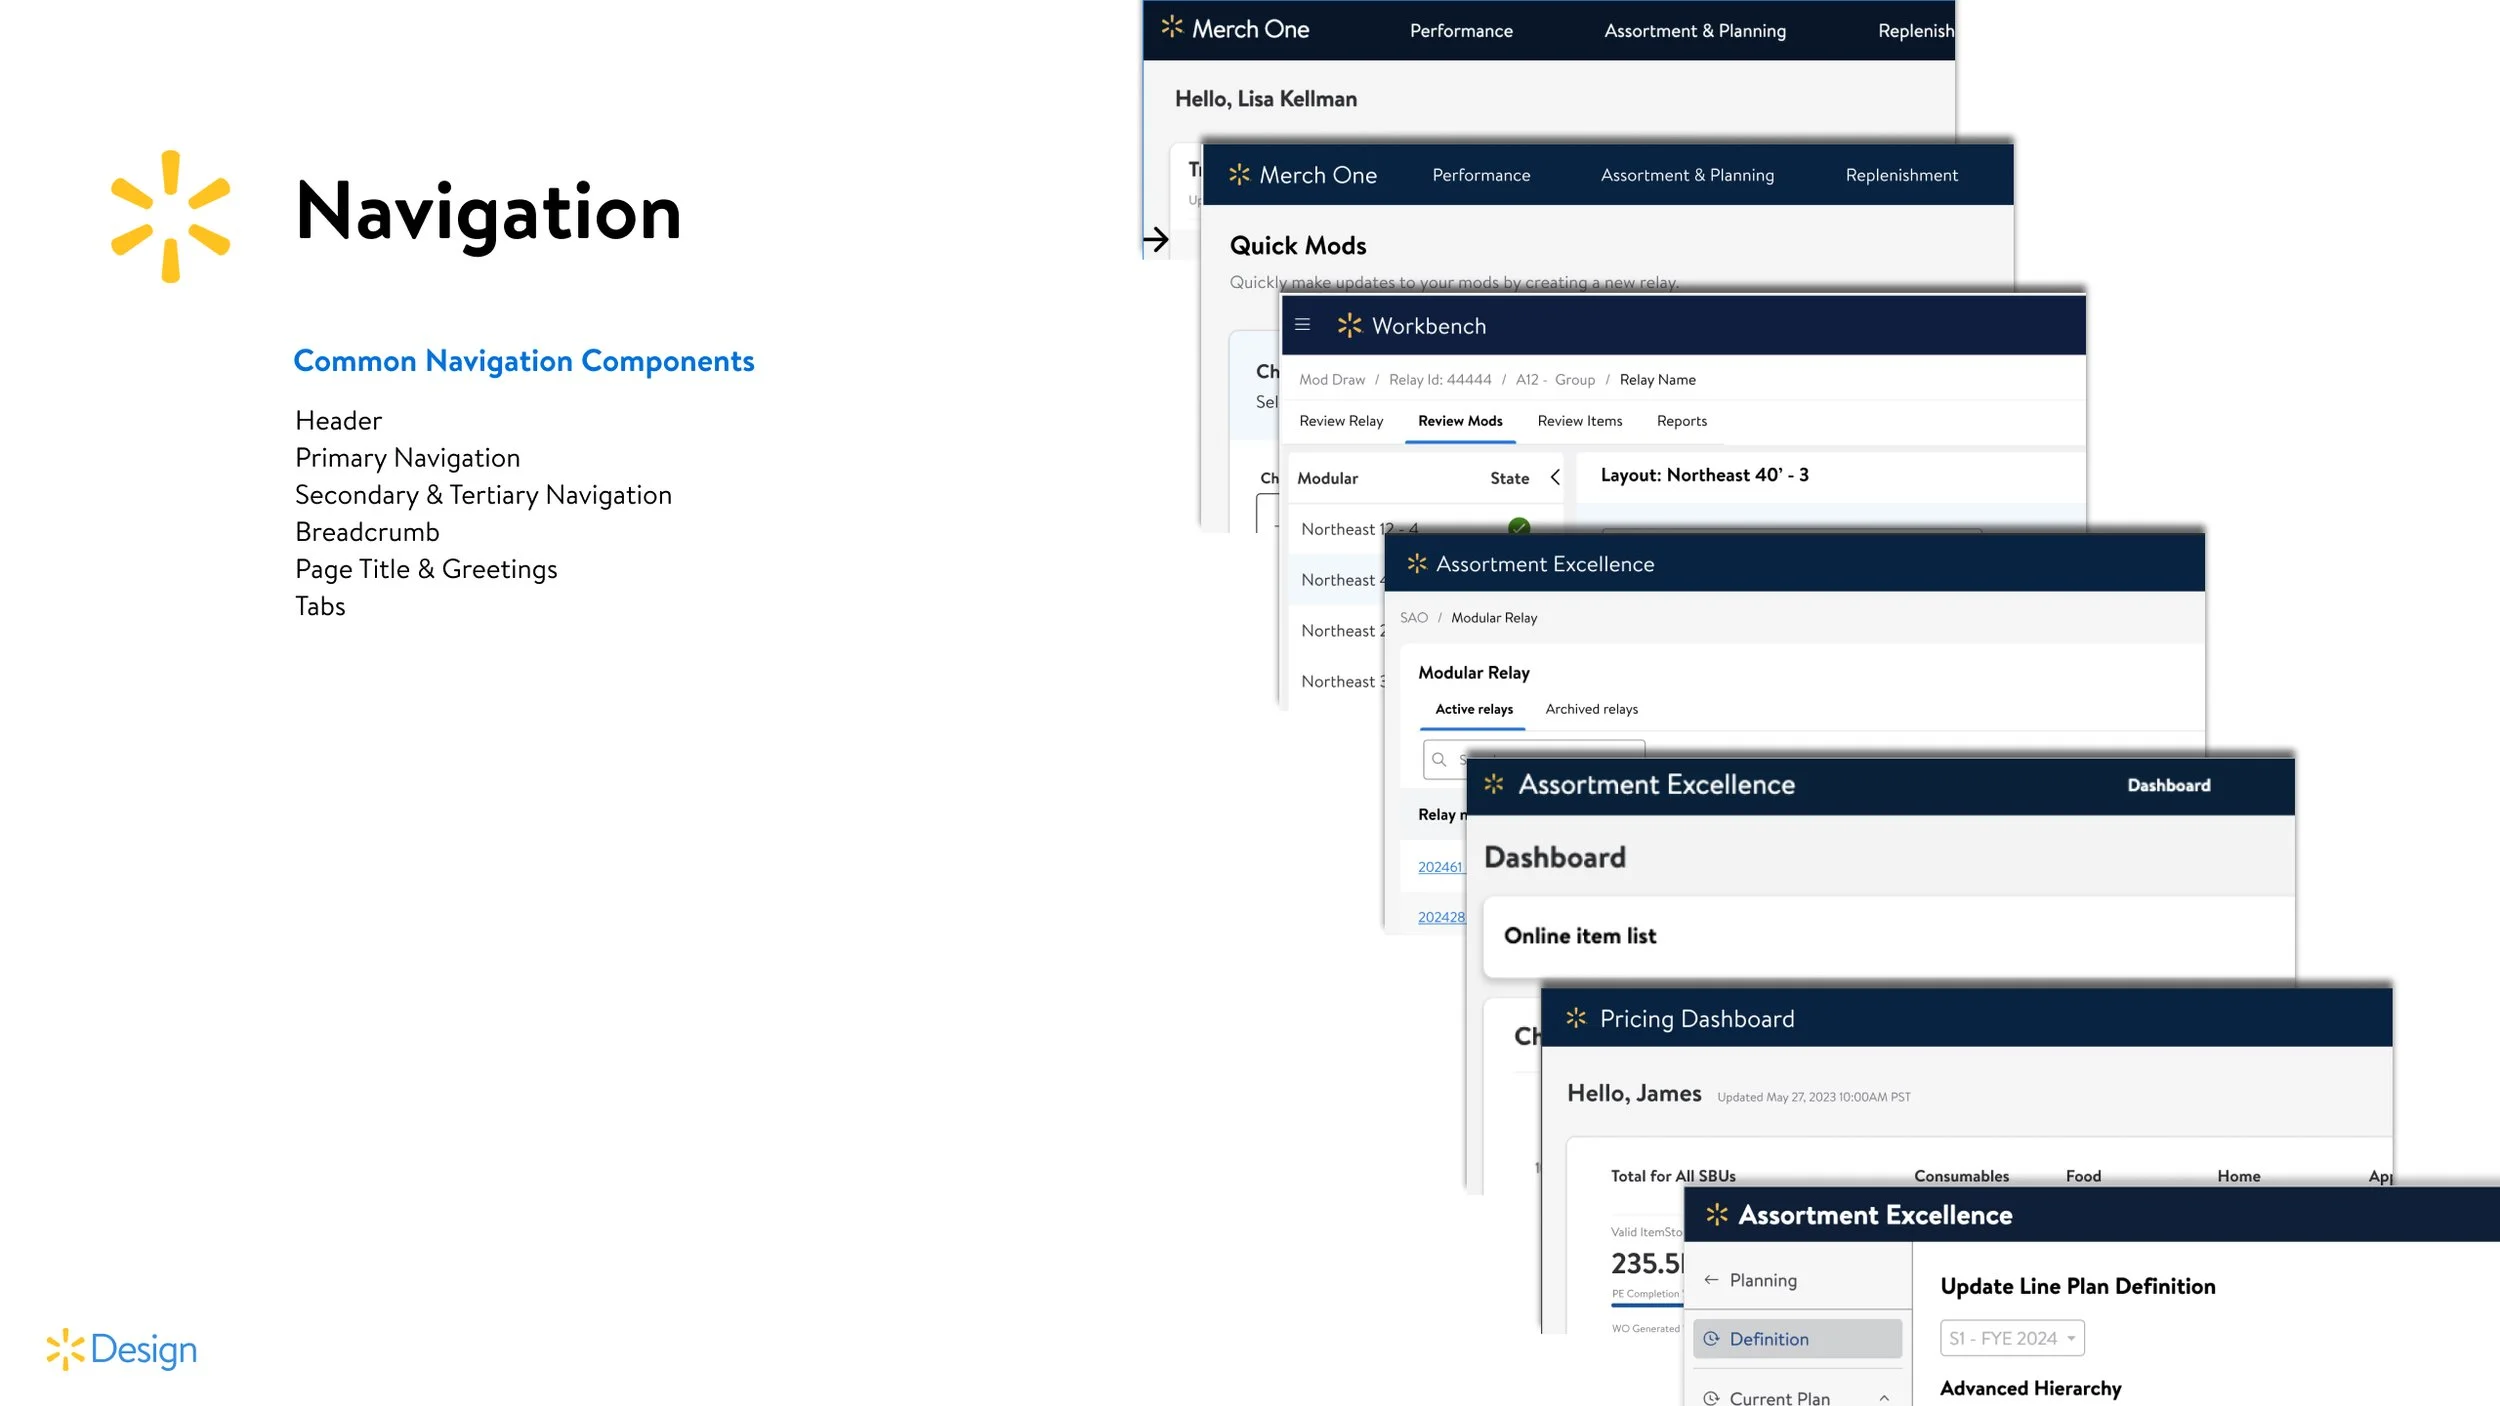Image resolution: width=2500 pixels, height=1406 pixels.
Task: Open Assortment & Planning in the Quick Mods window
Action: (x=1687, y=175)
